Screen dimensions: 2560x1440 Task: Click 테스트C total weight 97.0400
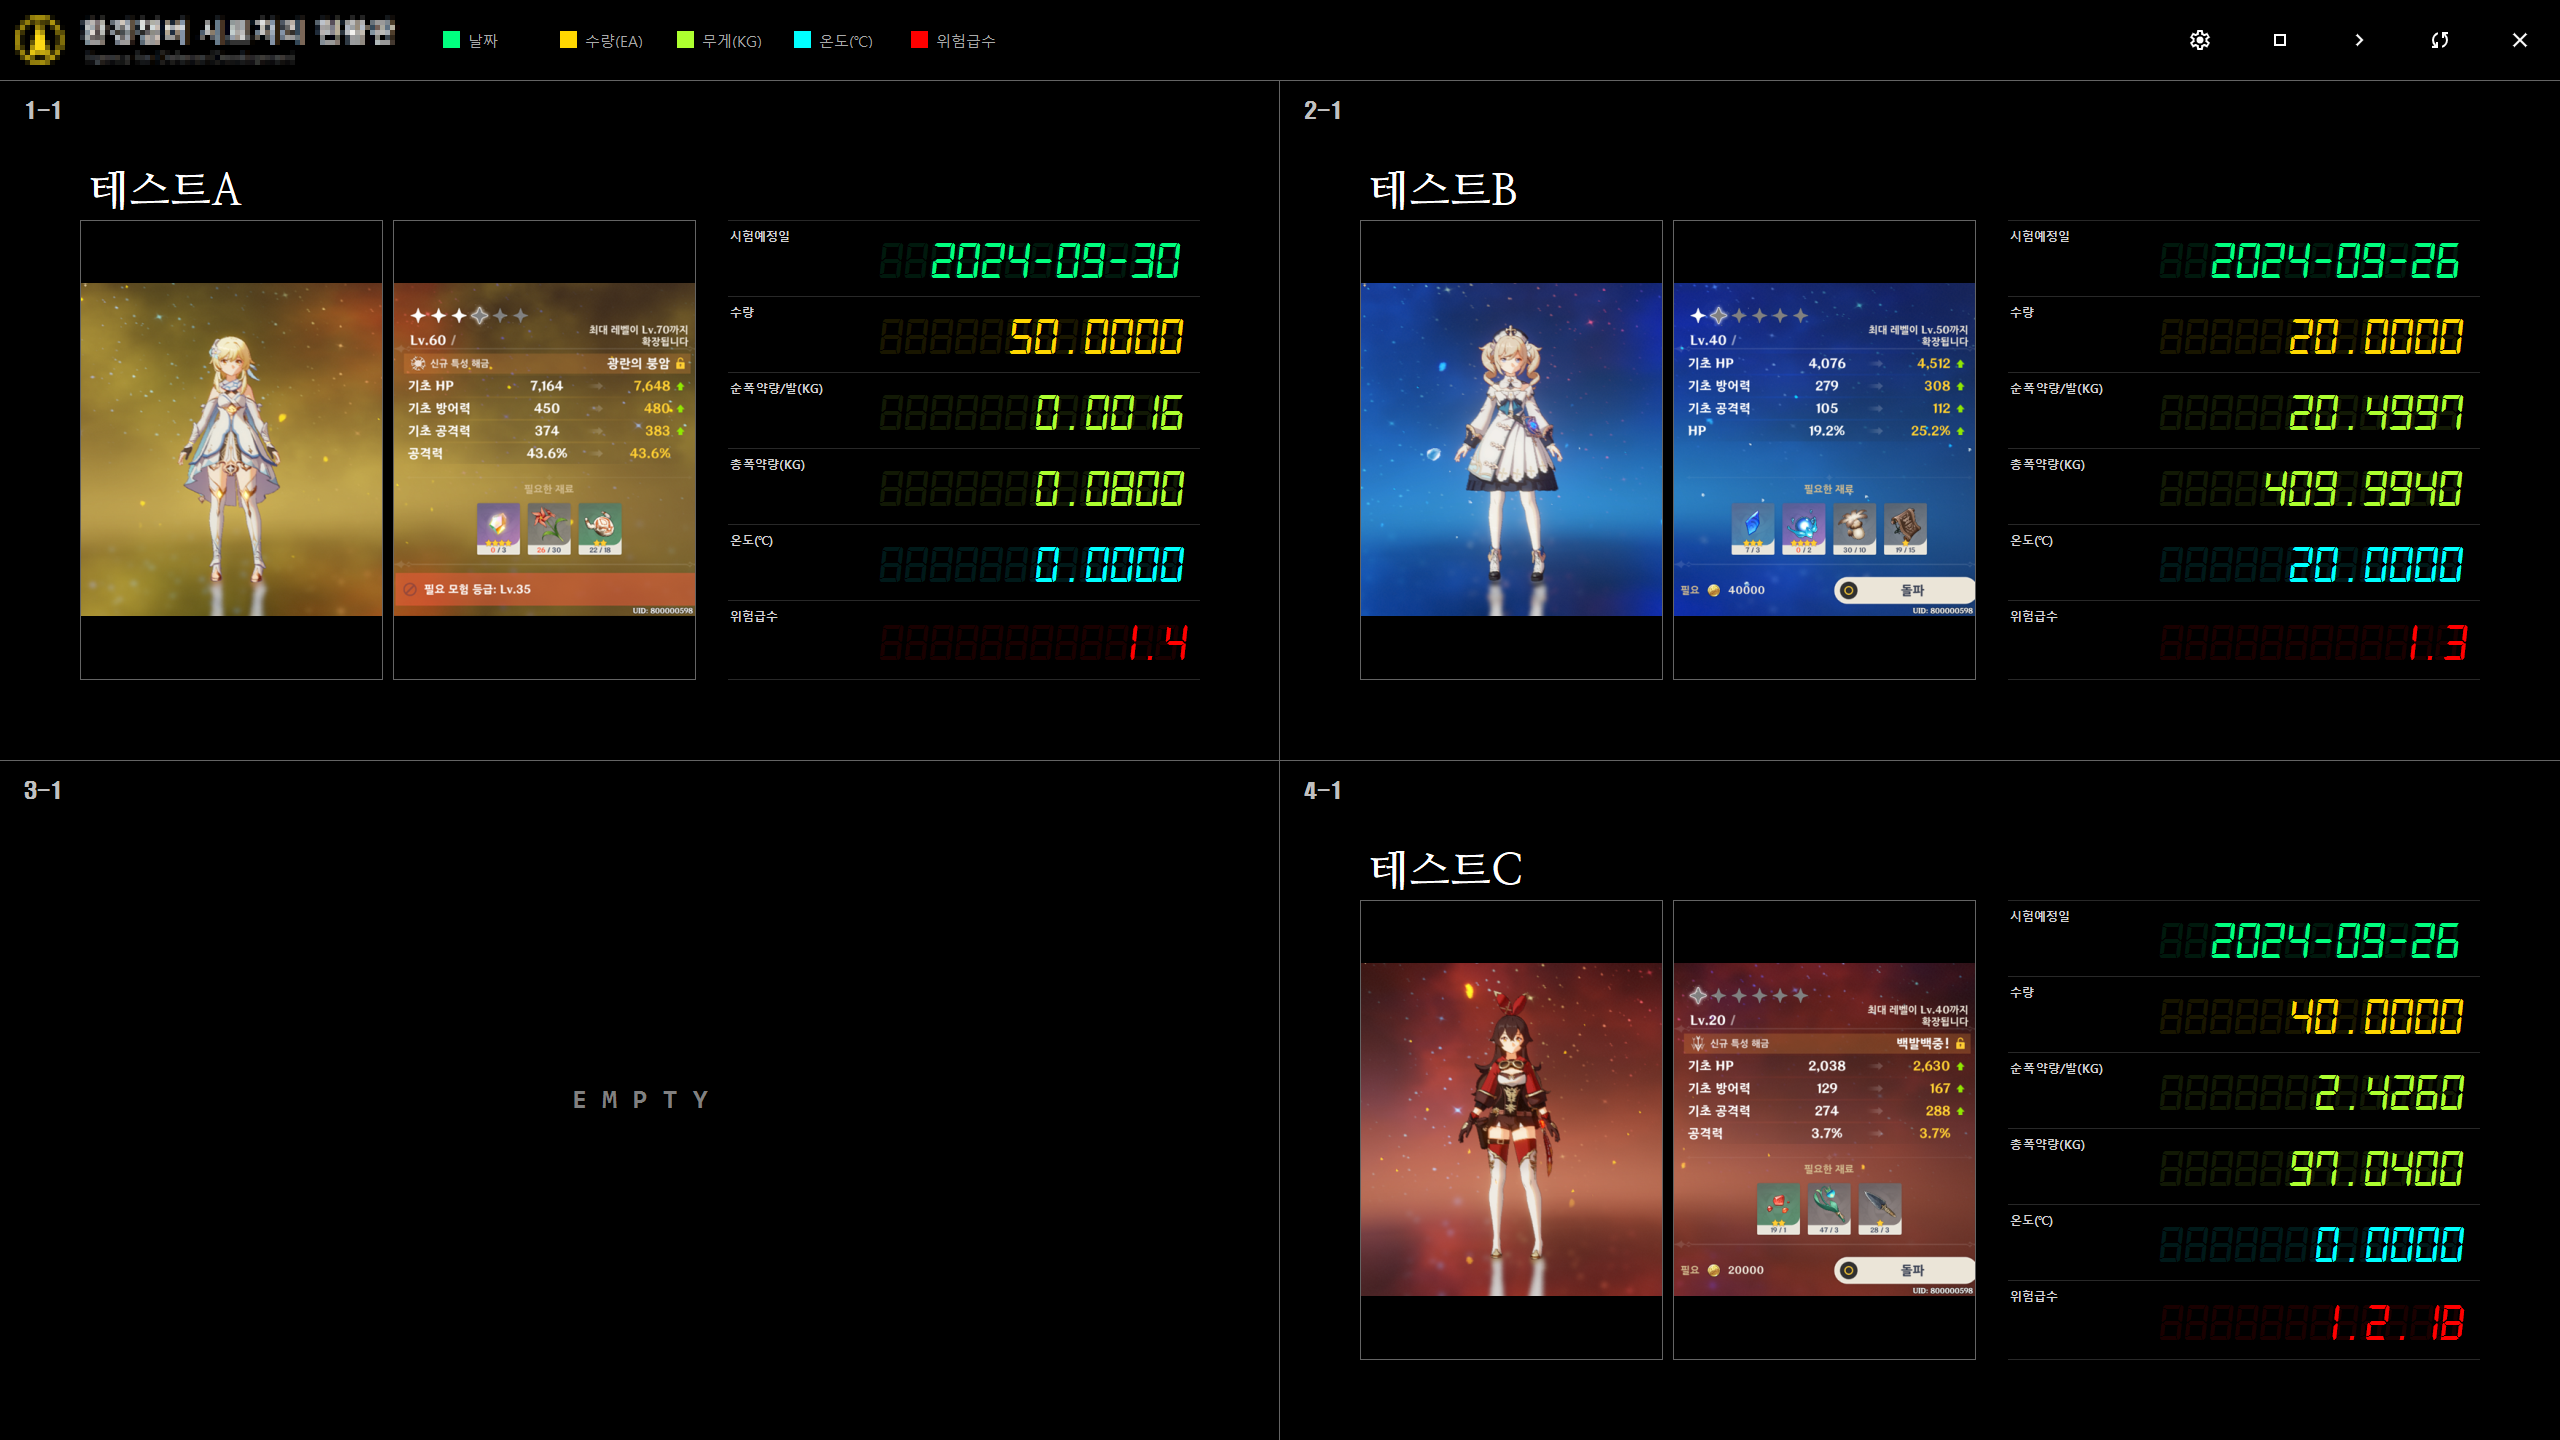pos(2376,1169)
